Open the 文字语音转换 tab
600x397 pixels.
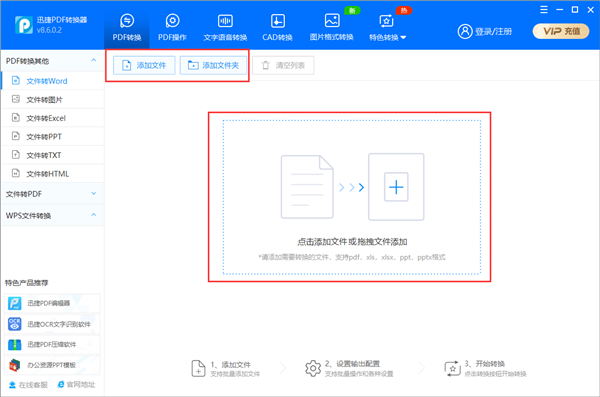(x=225, y=27)
